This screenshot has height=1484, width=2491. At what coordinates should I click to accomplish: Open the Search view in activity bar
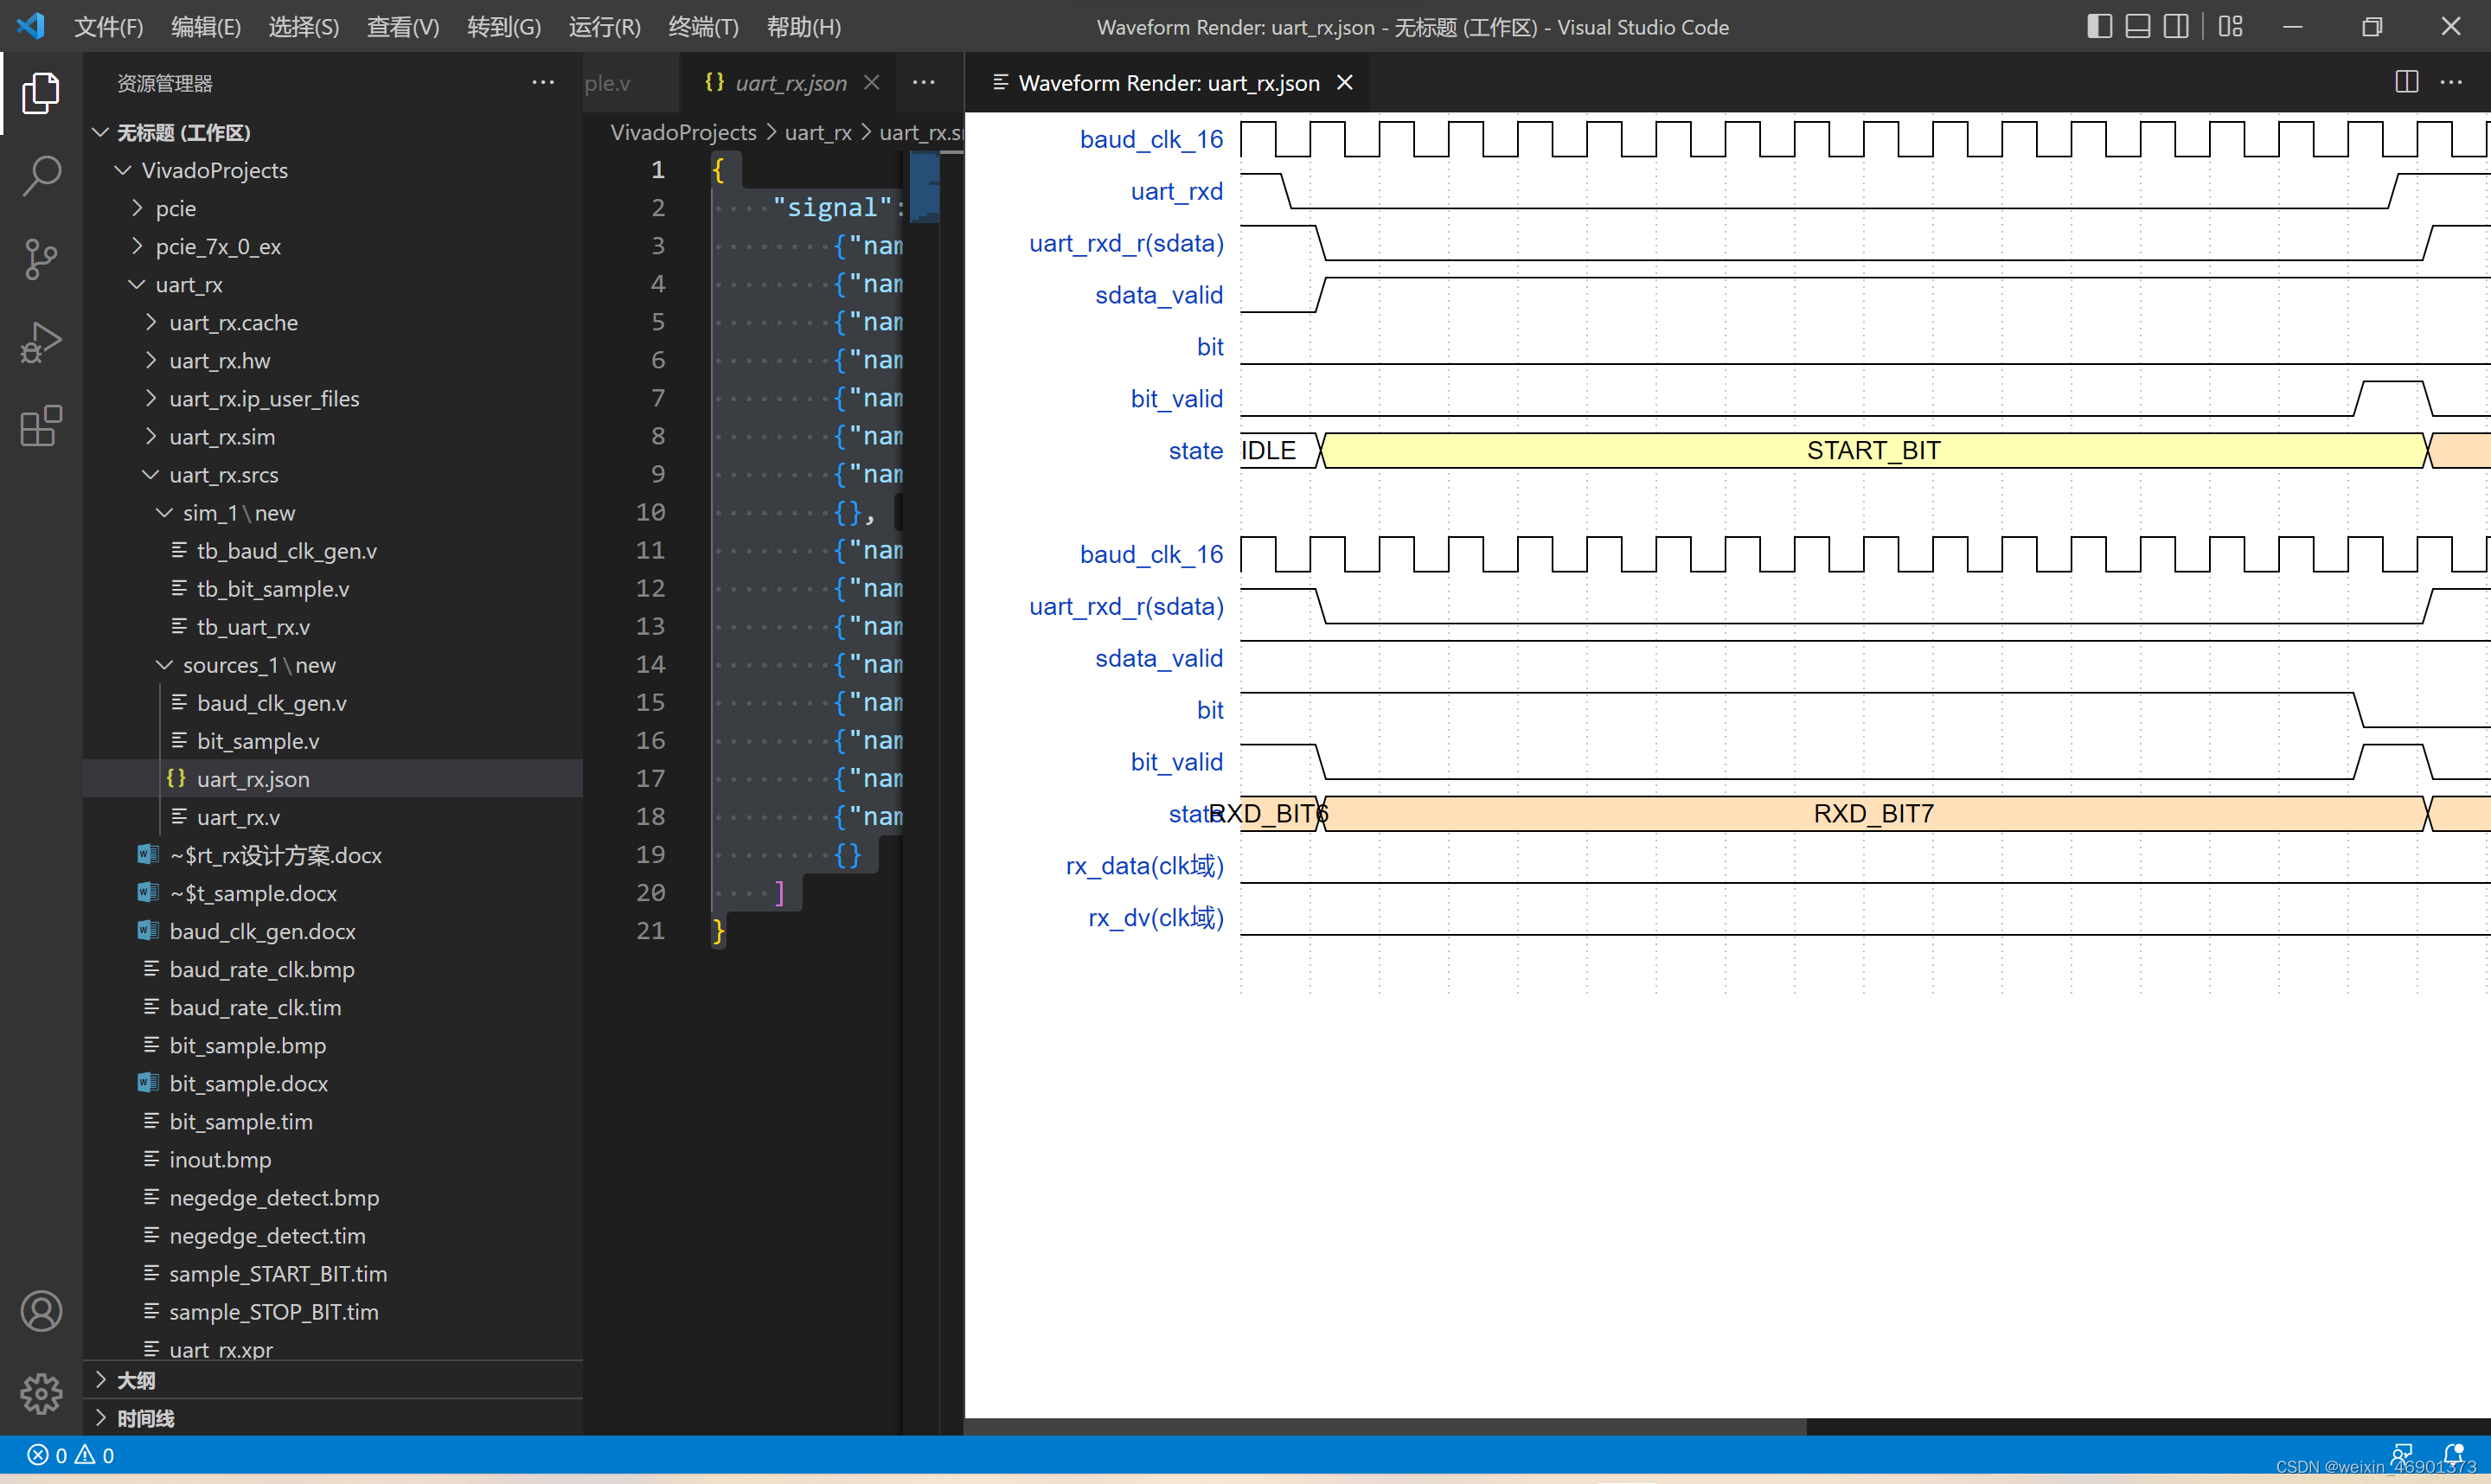pyautogui.click(x=41, y=176)
